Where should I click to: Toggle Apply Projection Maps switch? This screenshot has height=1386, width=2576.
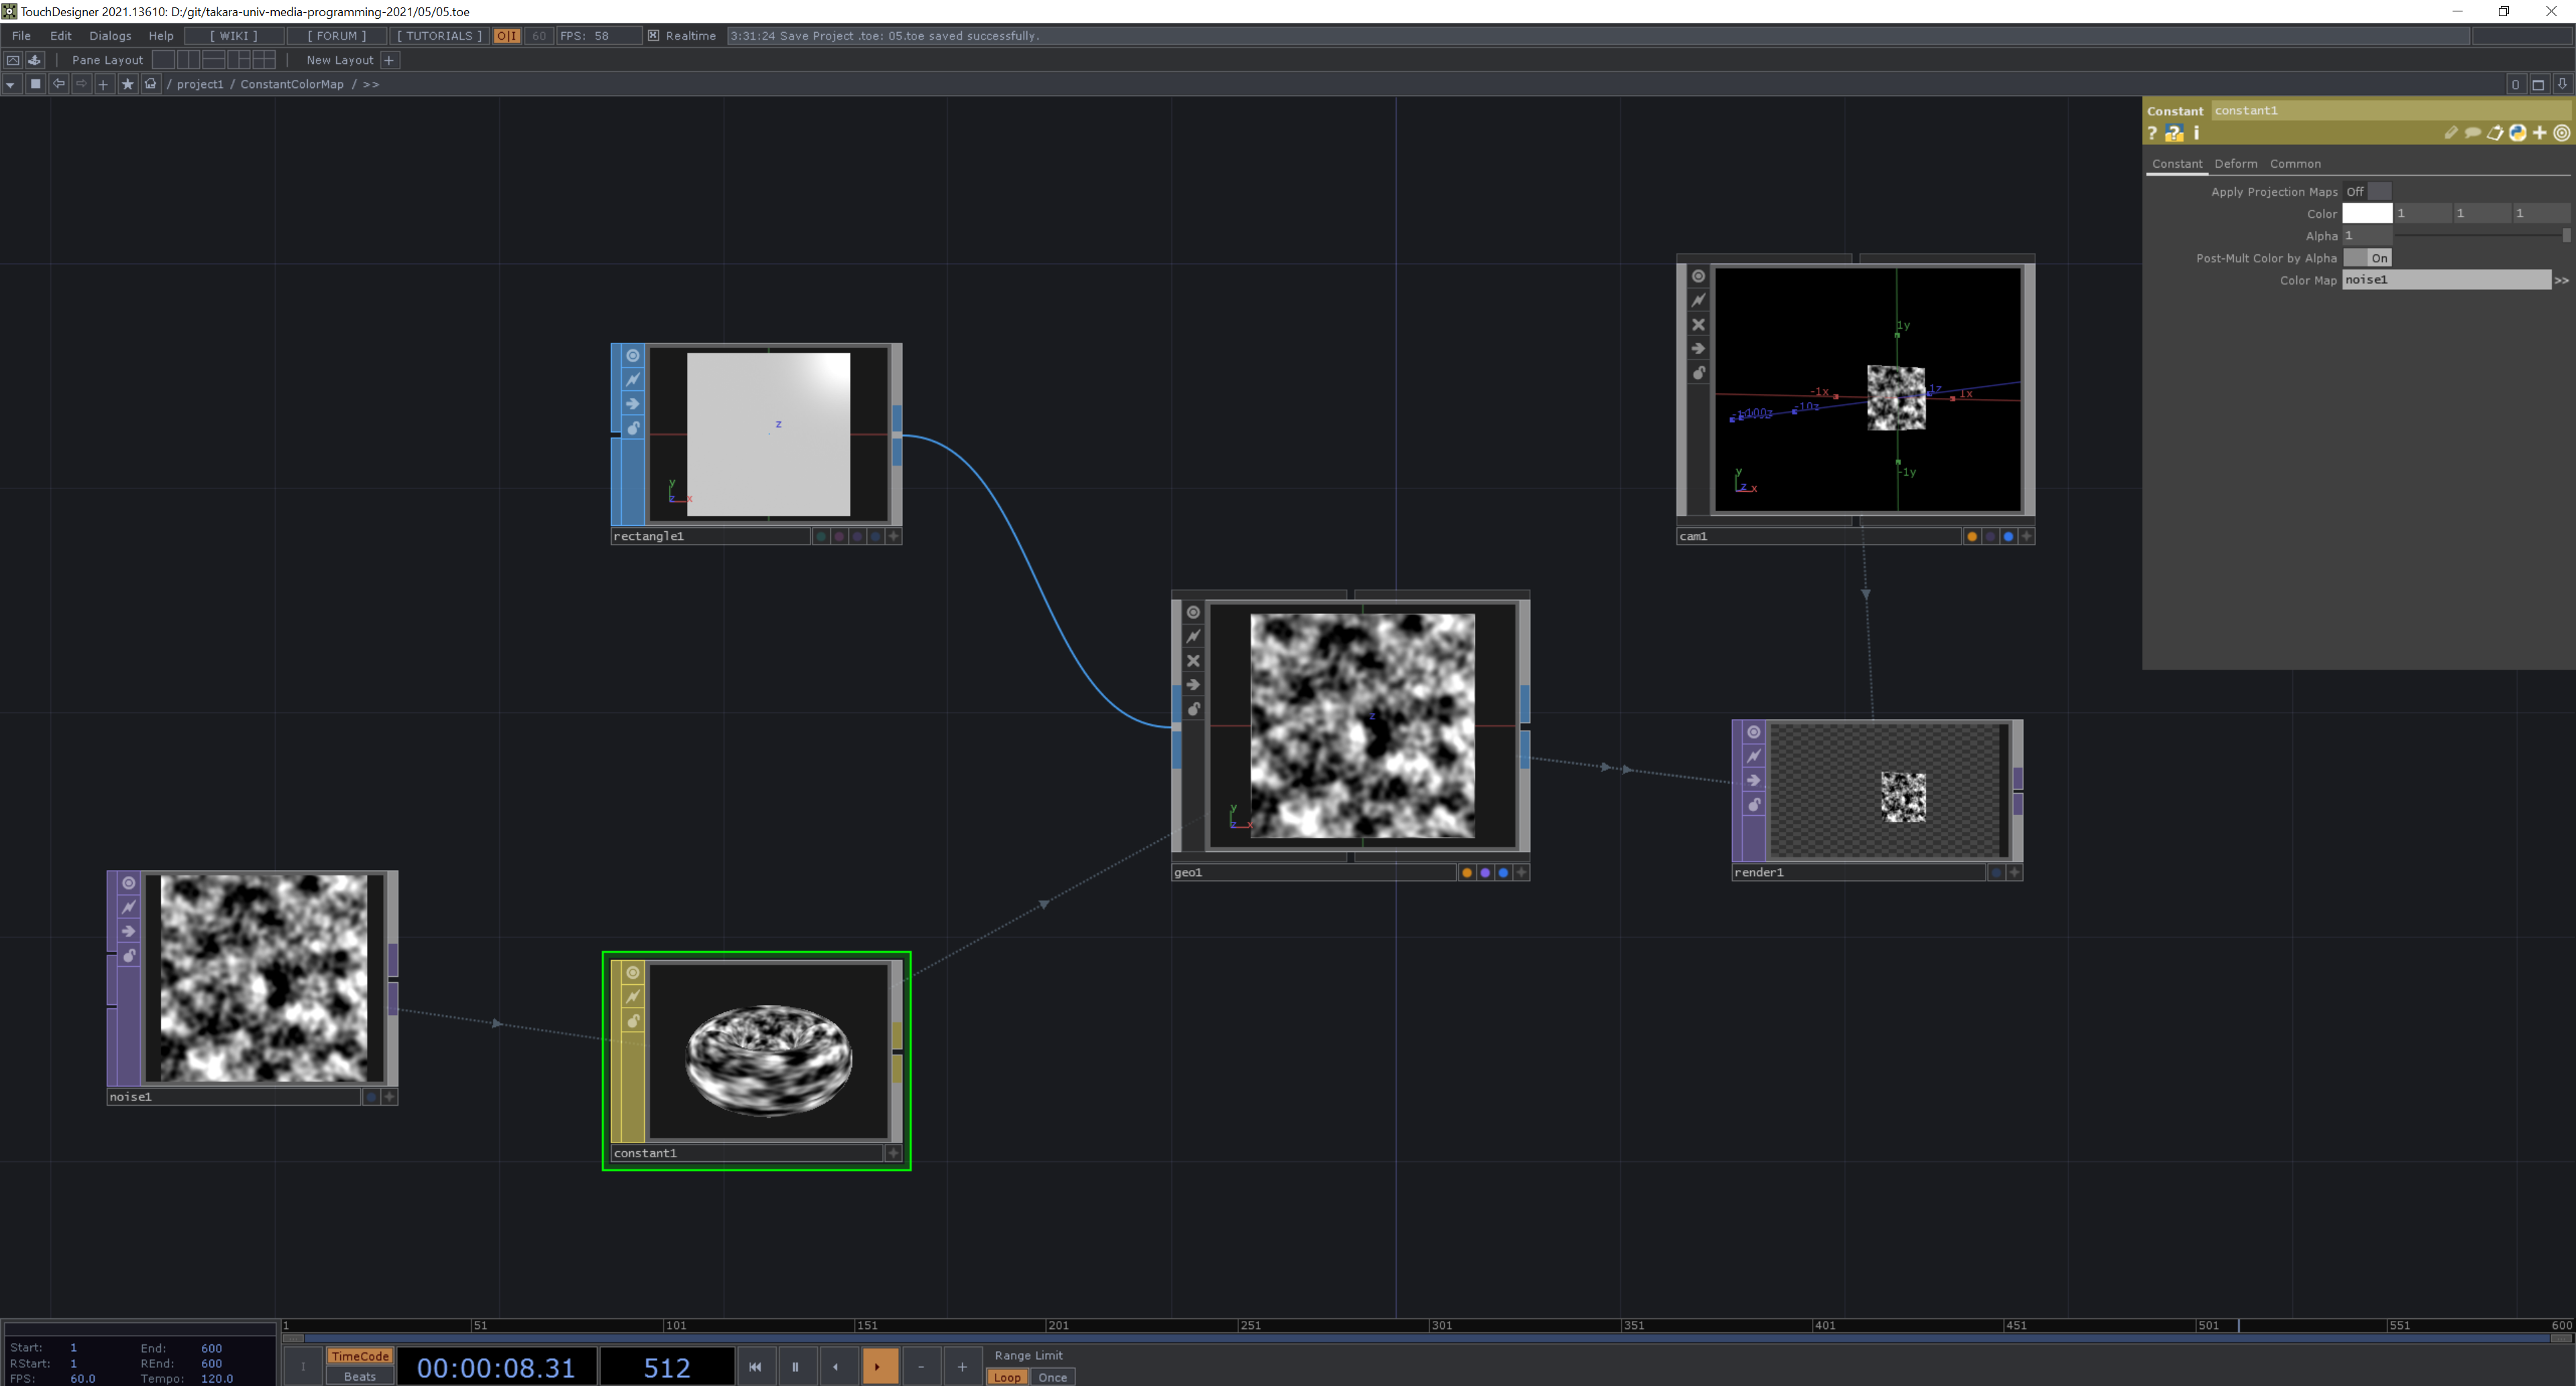pos(2367,192)
